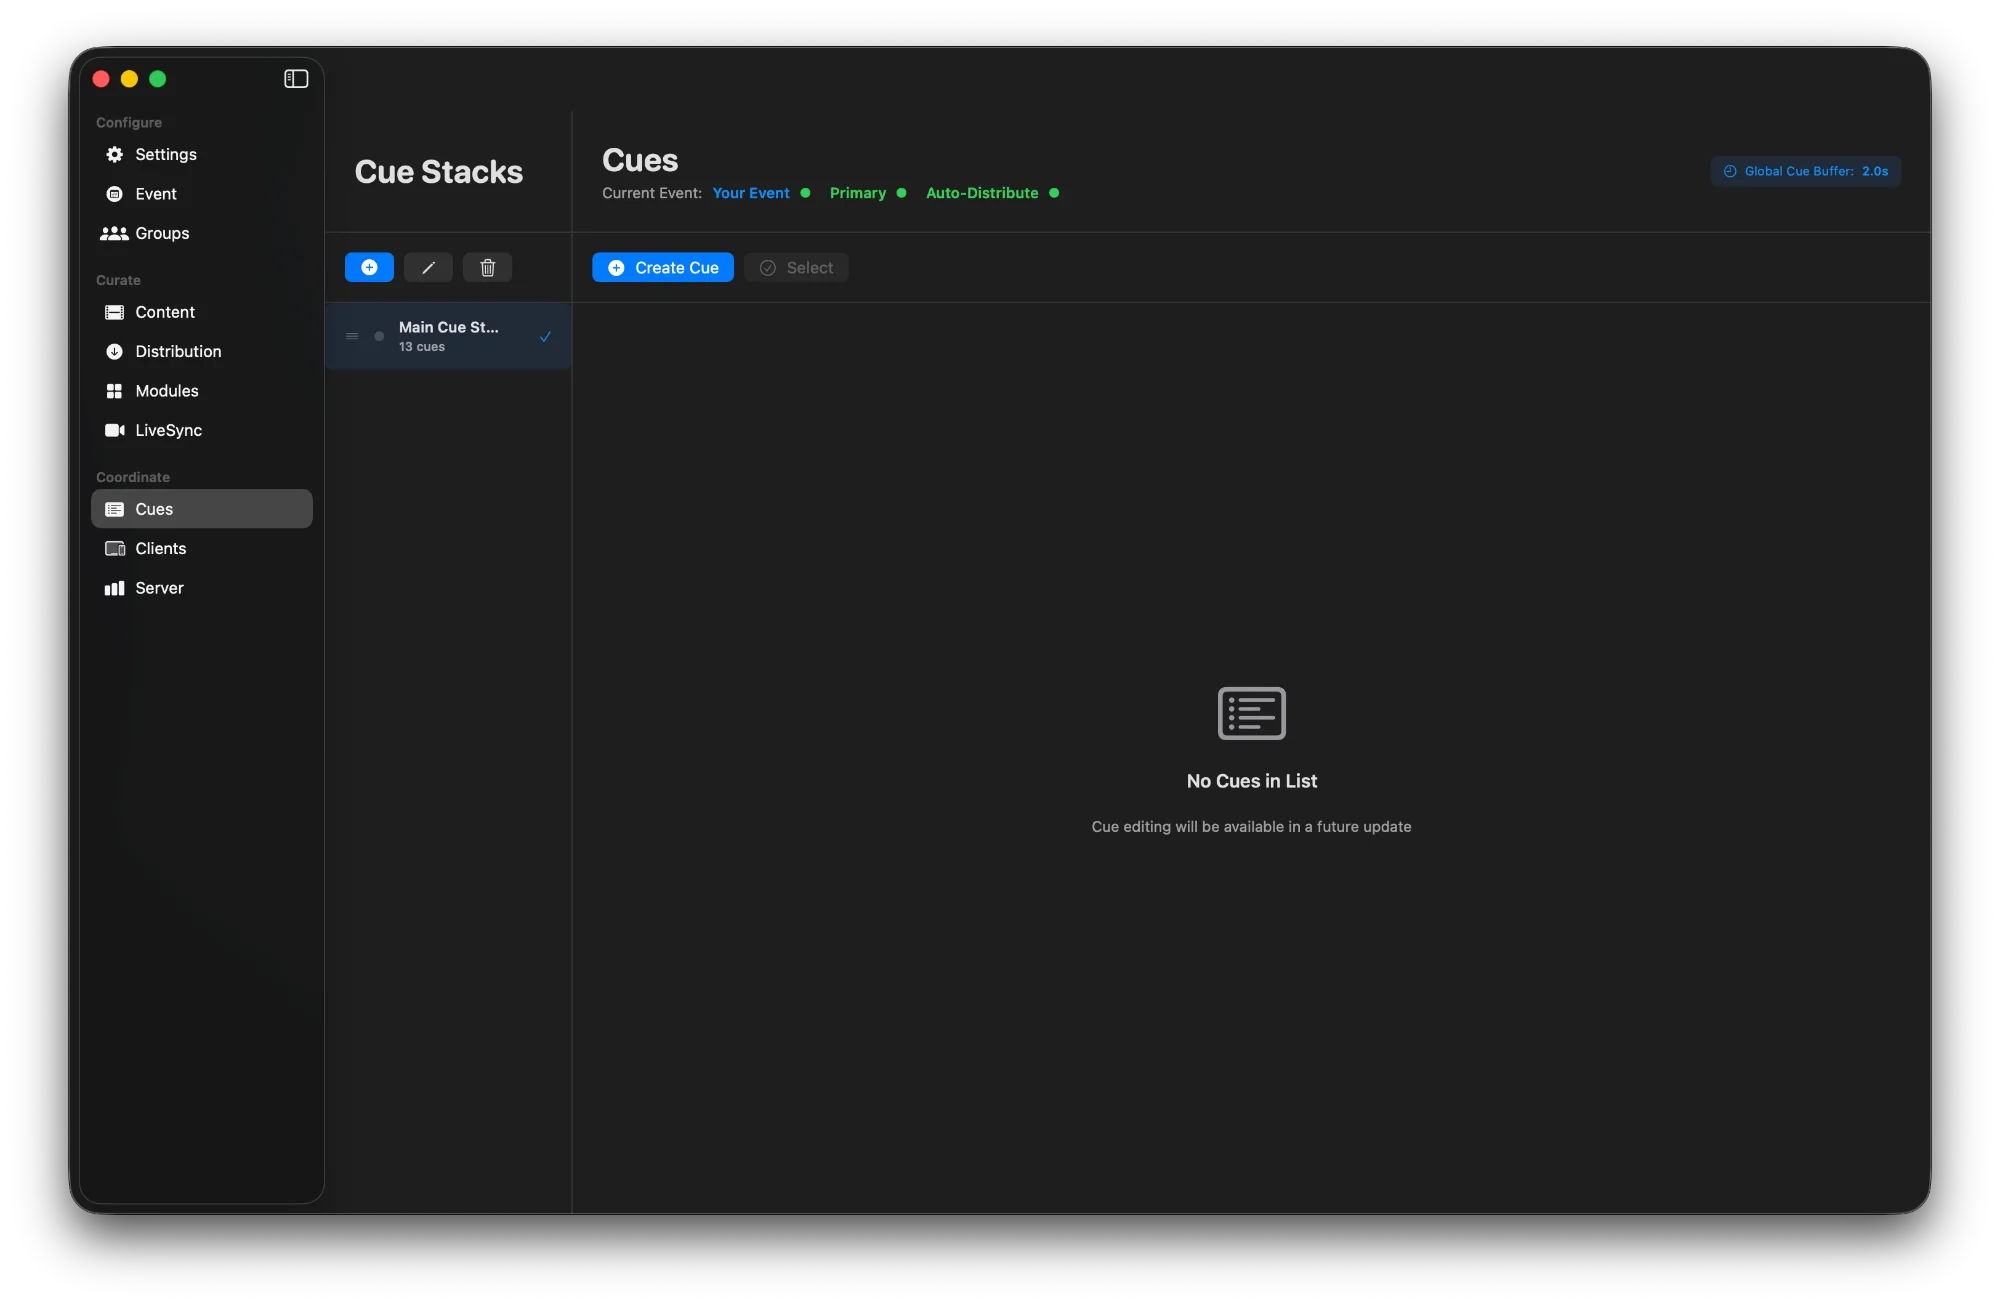Navigate to Distribution

pos(178,351)
